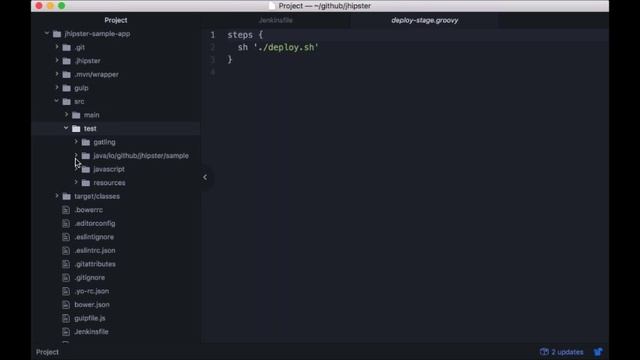Open the 2 updates status link

coord(567,352)
